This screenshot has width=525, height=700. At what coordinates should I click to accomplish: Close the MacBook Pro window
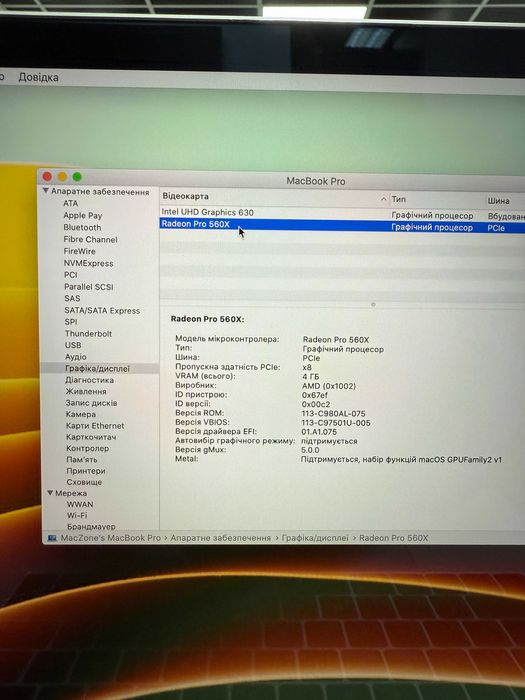click(x=47, y=176)
